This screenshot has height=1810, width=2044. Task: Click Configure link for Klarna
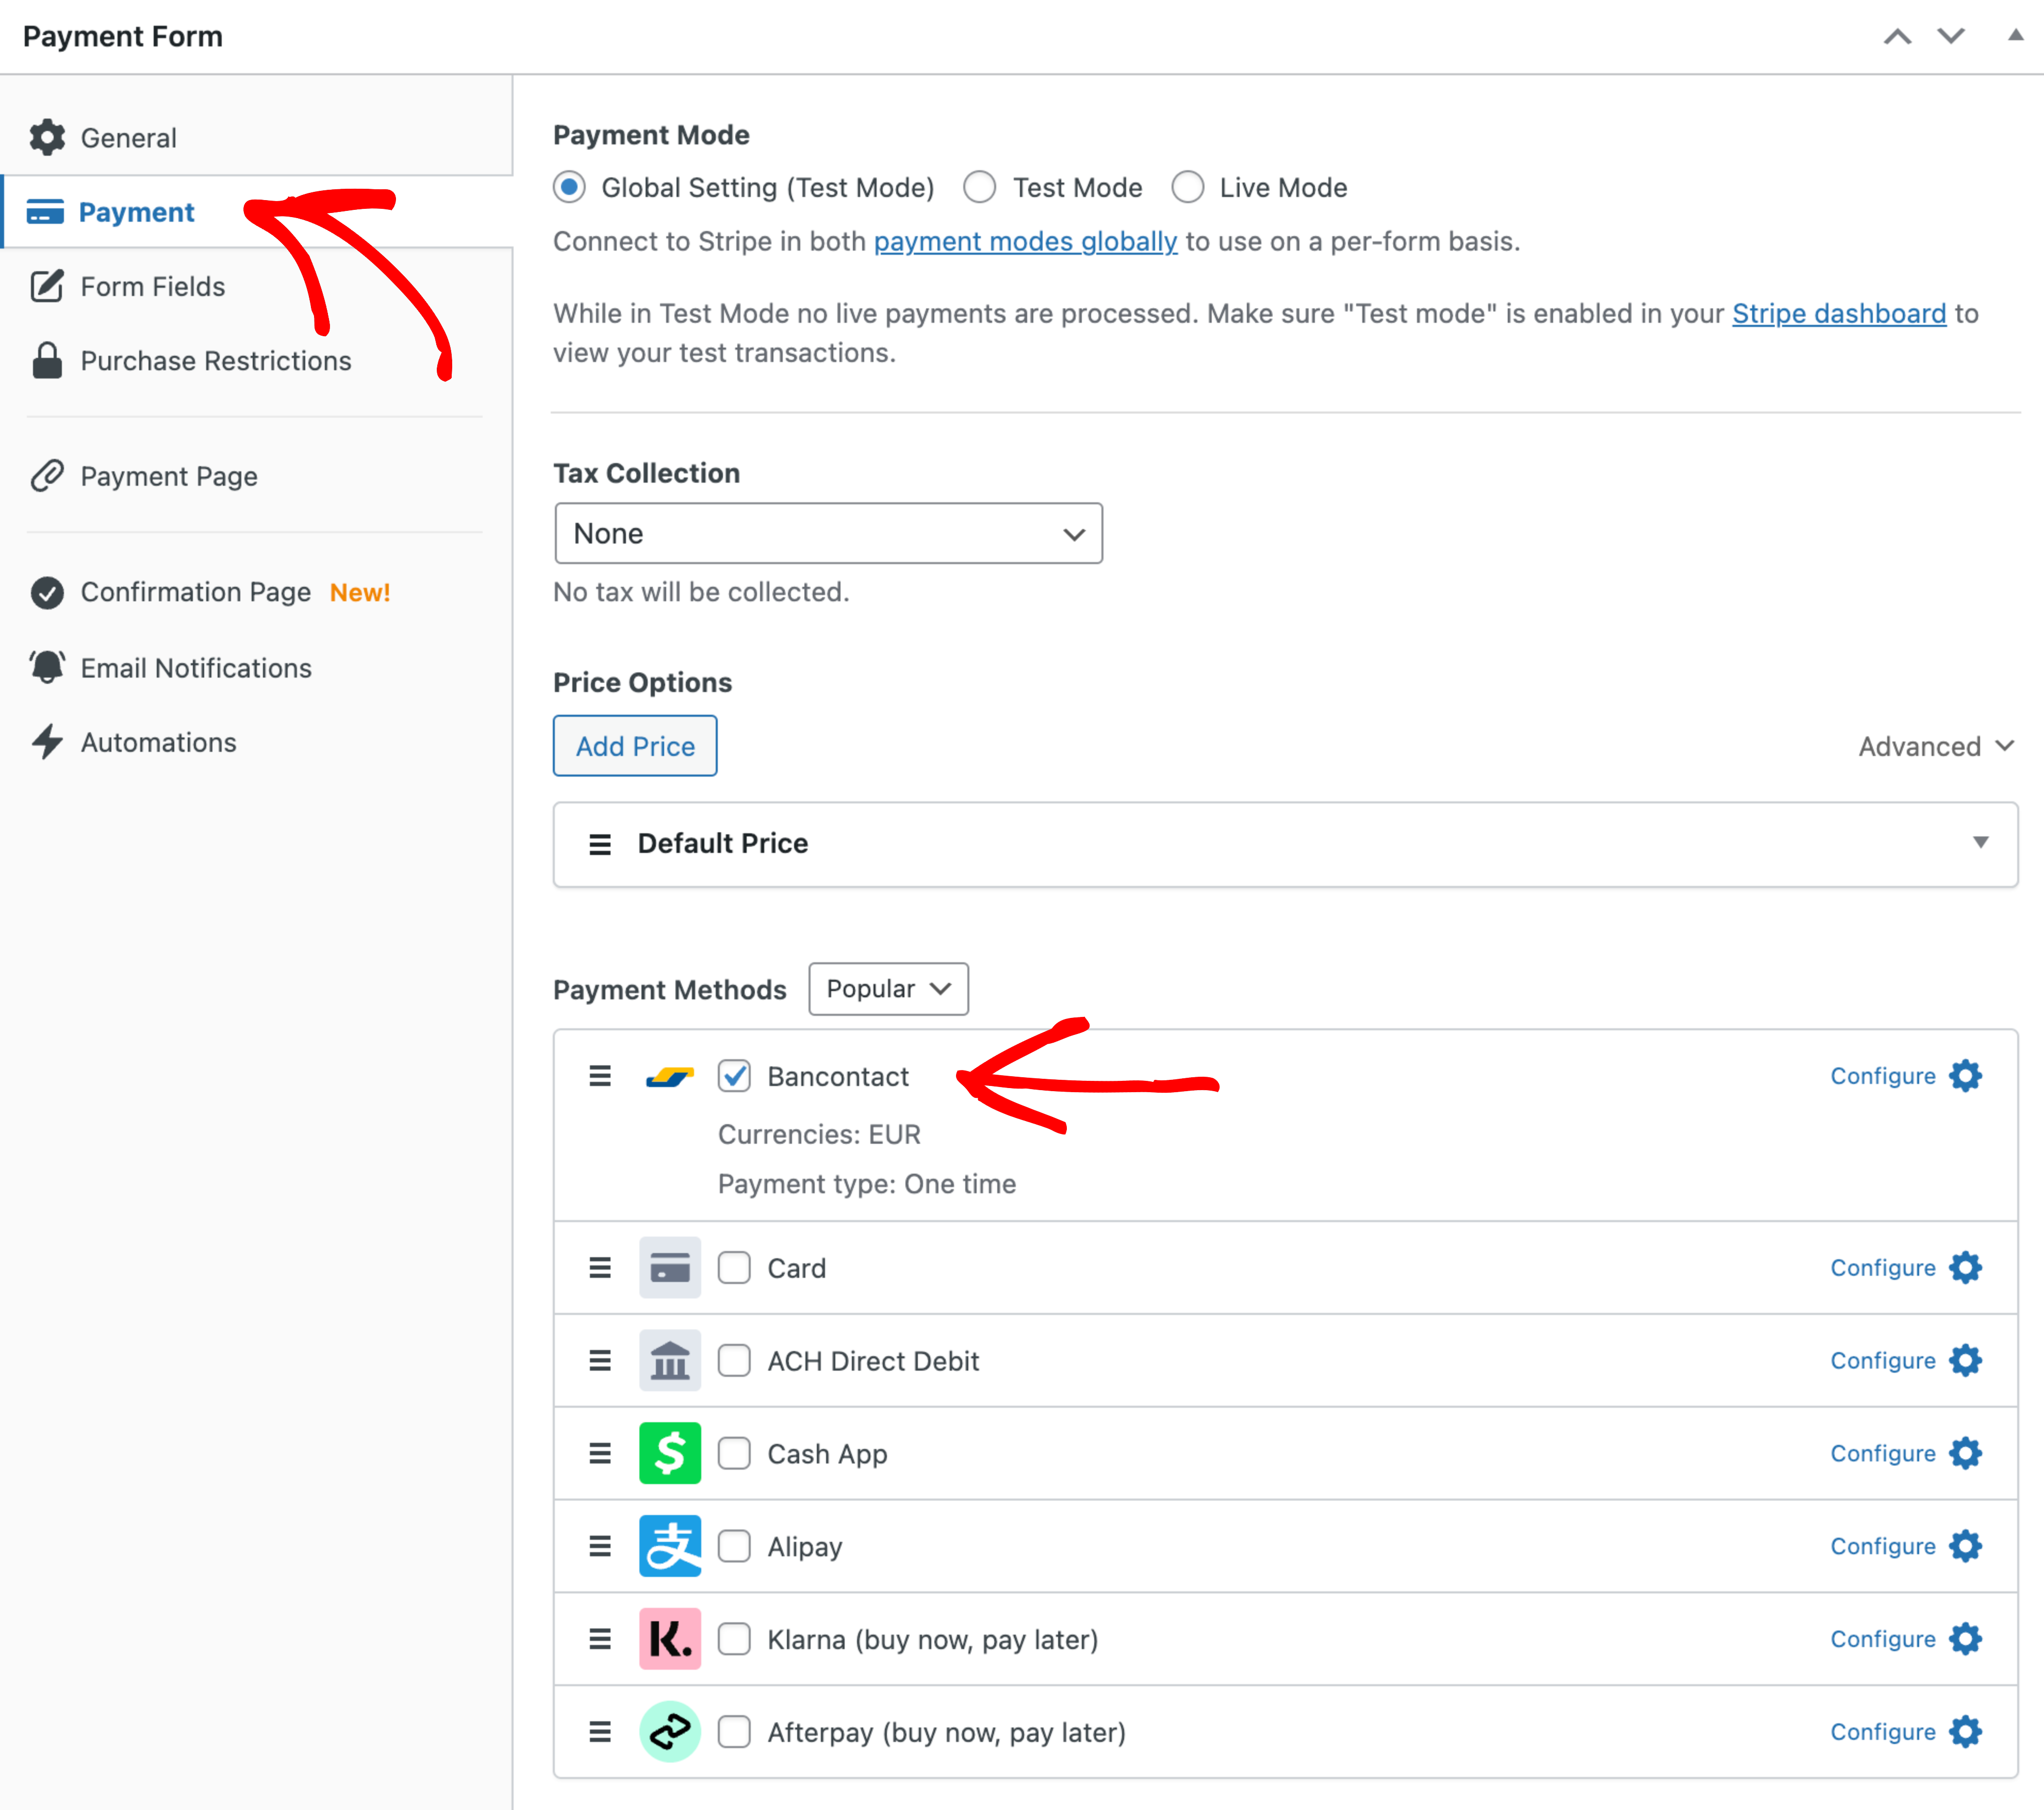[x=1882, y=1639]
